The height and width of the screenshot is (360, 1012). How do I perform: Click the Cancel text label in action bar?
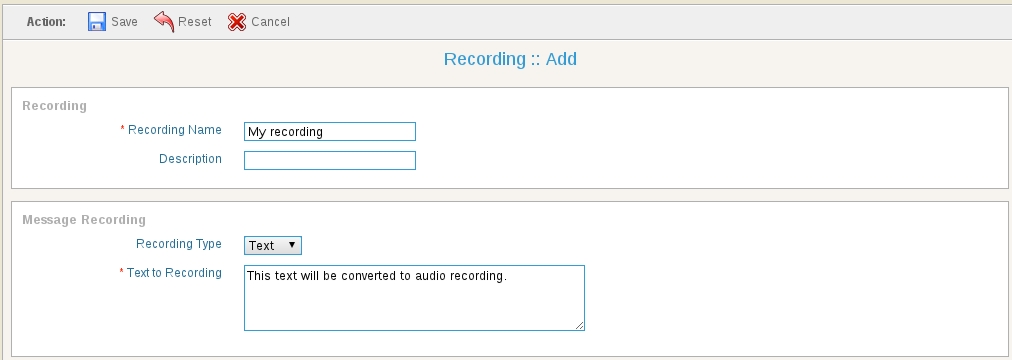click(270, 22)
